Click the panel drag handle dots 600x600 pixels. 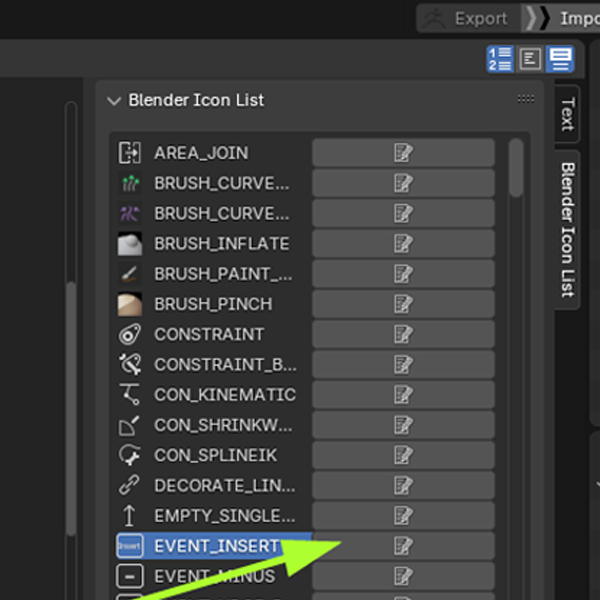[526, 99]
